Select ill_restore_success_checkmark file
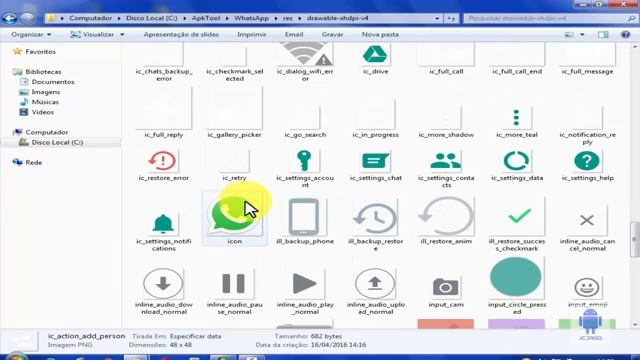This screenshot has width=640, height=360. coord(519,216)
